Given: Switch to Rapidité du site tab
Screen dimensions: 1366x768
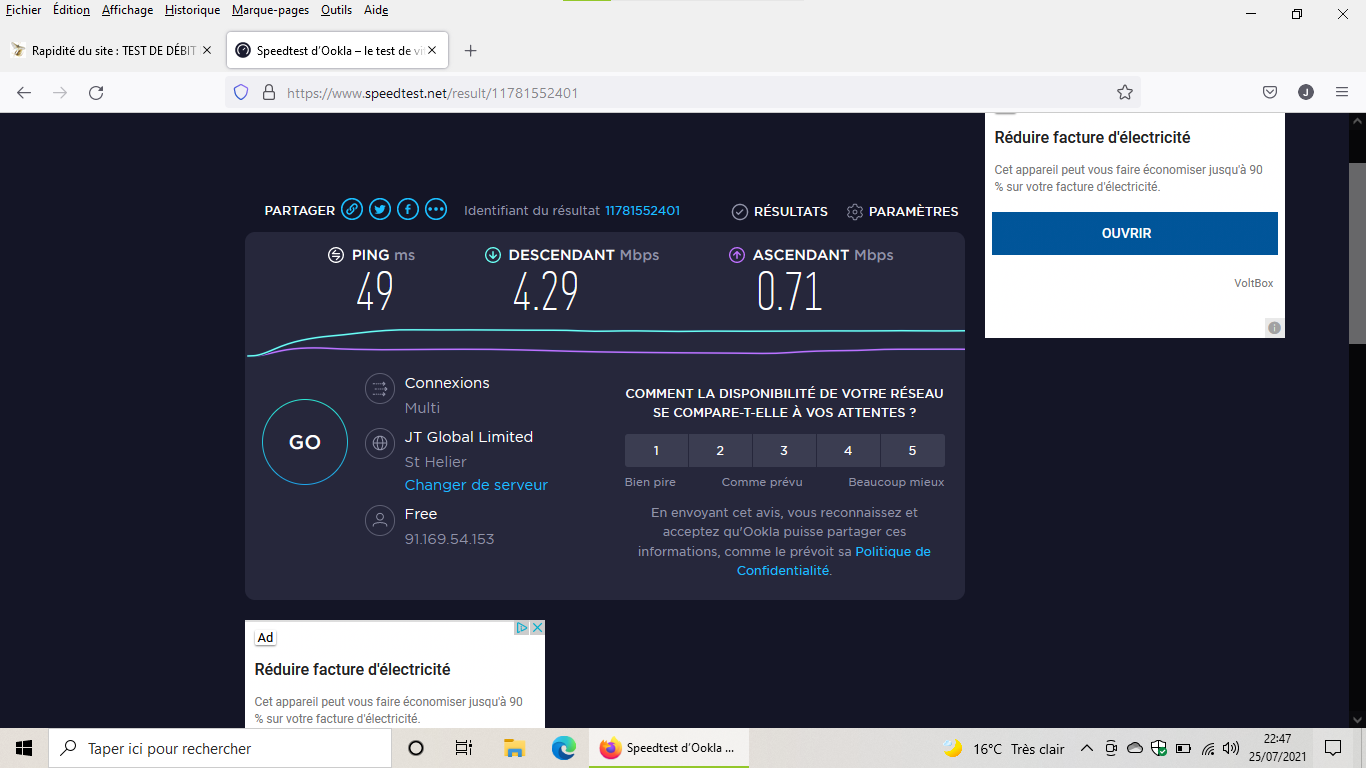Looking at the screenshot, I should pyautogui.click(x=112, y=50).
